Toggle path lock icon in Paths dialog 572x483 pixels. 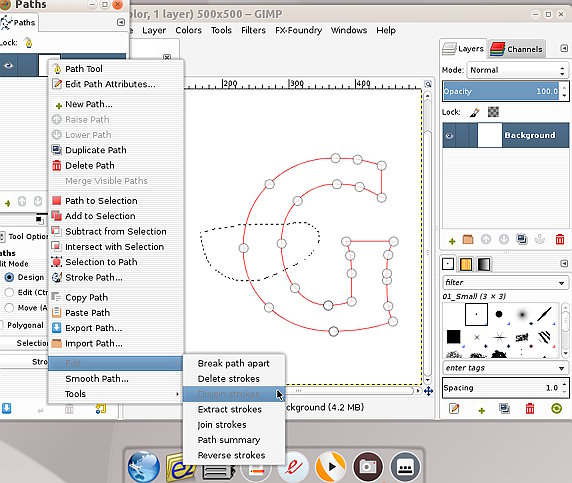[28, 43]
